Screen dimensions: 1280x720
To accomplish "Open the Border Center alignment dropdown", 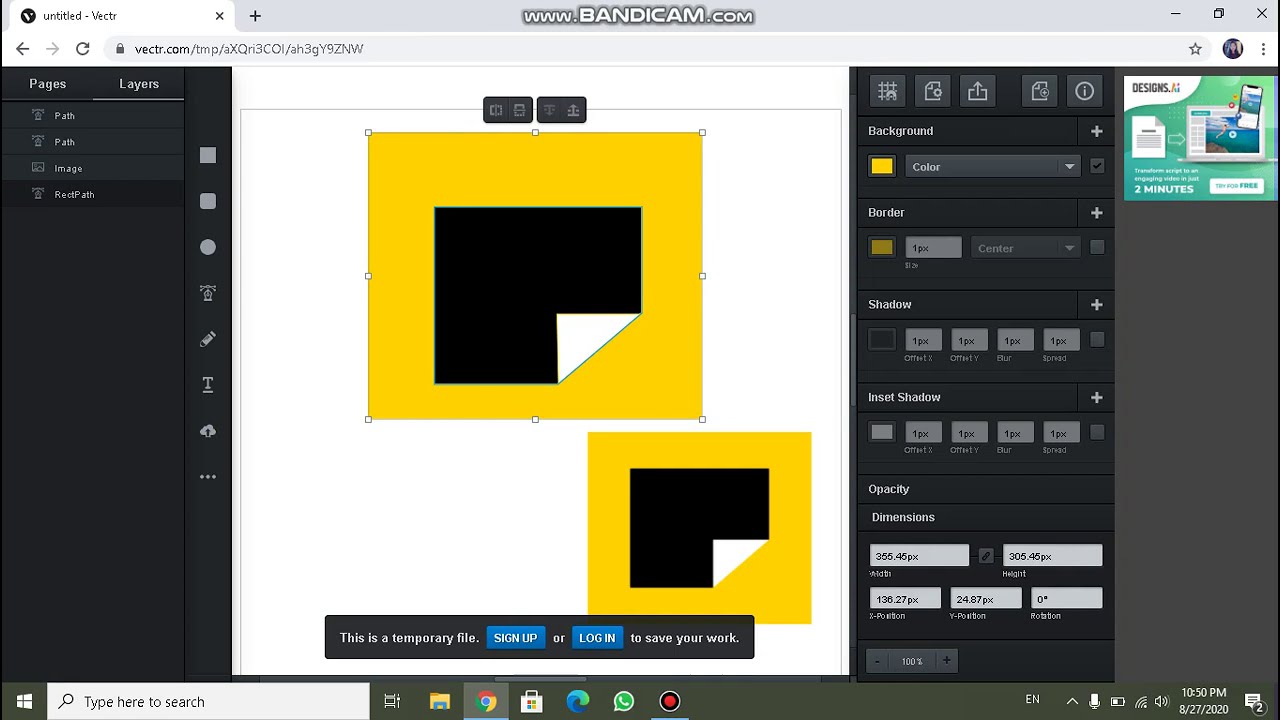I will click(x=1025, y=248).
